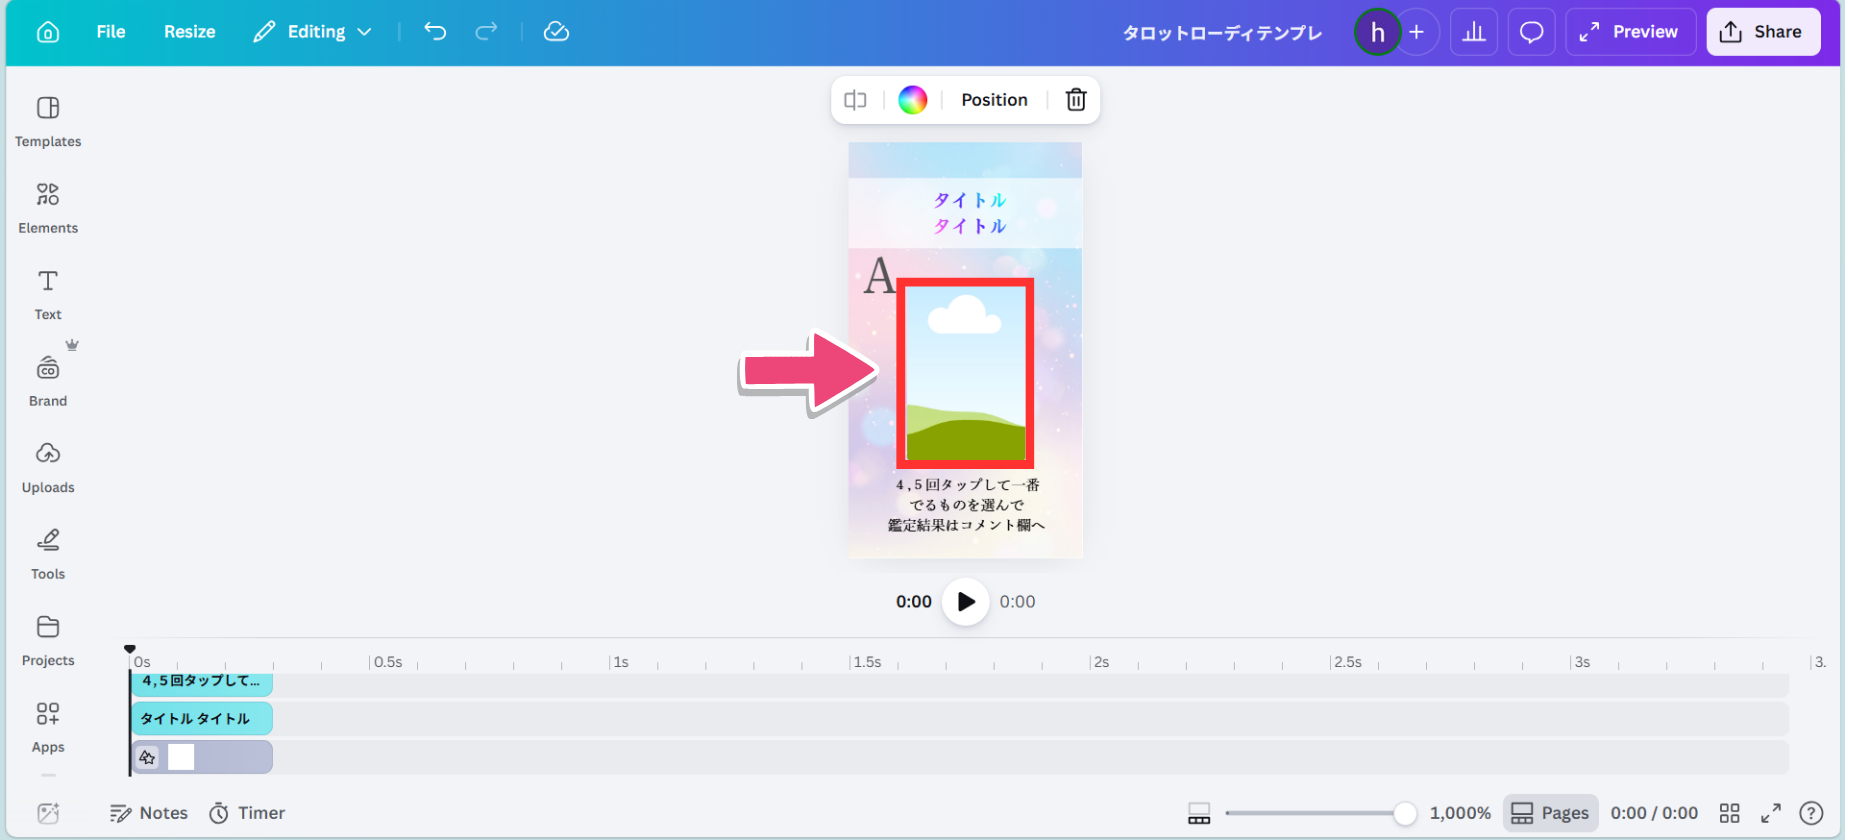Open the Apps panel
The height and width of the screenshot is (840, 1849).
tap(48, 727)
